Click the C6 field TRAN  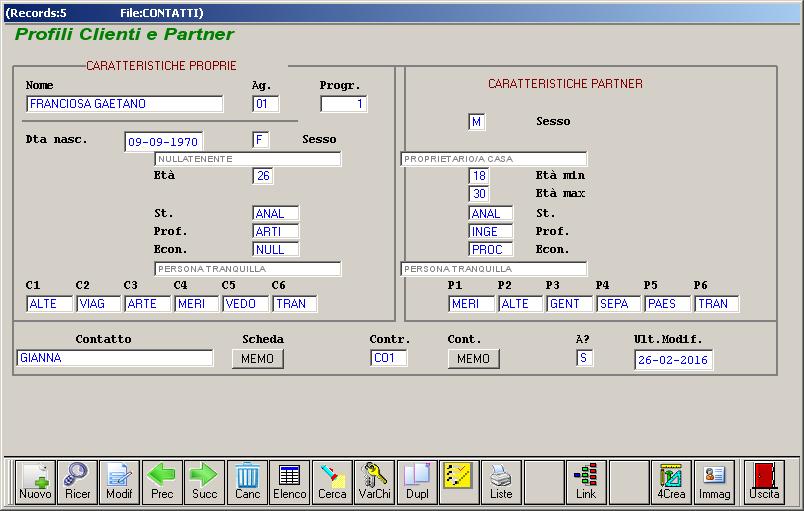point(294,304)
